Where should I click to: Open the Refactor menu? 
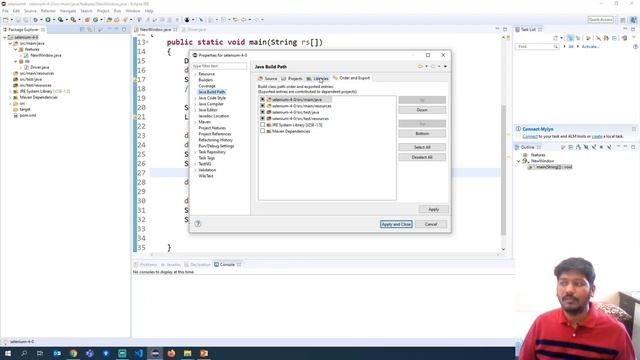[48, 11]
